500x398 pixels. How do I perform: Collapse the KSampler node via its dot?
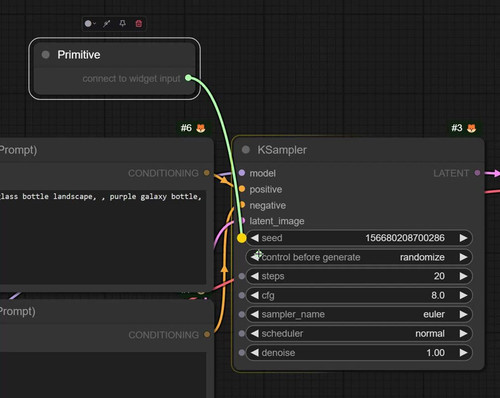pyautogui.click(x=246, y=150)
